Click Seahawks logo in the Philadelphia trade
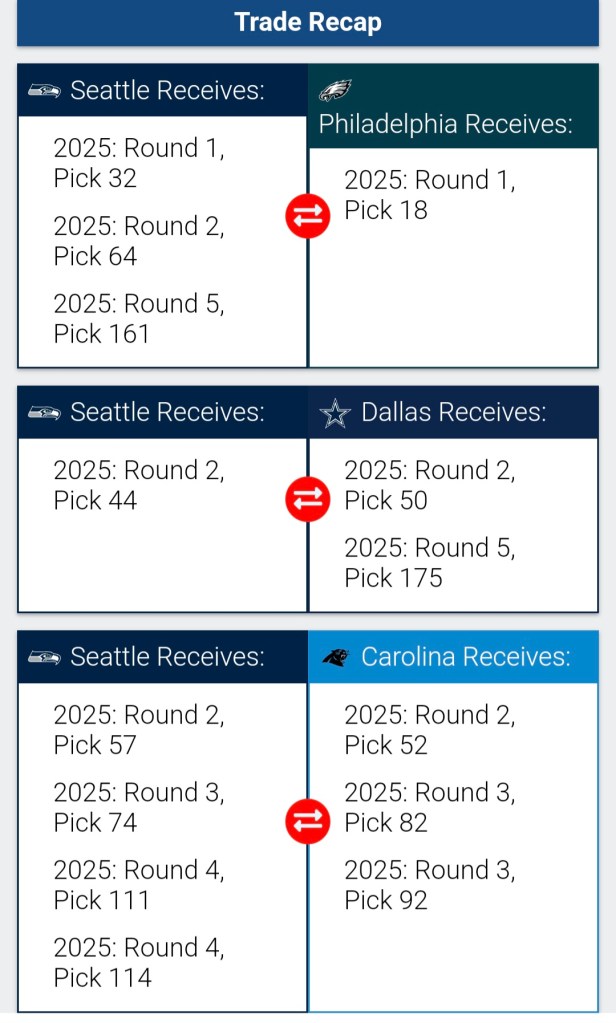616x1023 pixels. click(44, 91)
